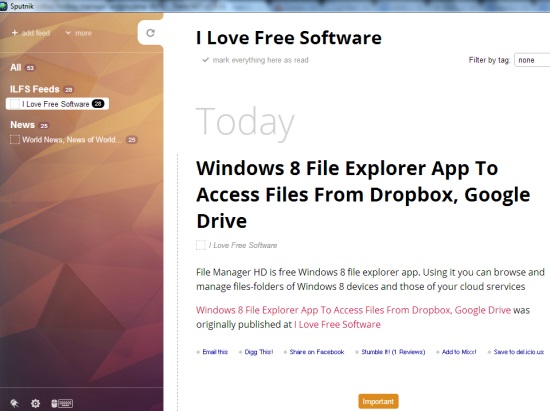Expand the more menu in sidebar
550x411 pixels.
click(78, 33)
